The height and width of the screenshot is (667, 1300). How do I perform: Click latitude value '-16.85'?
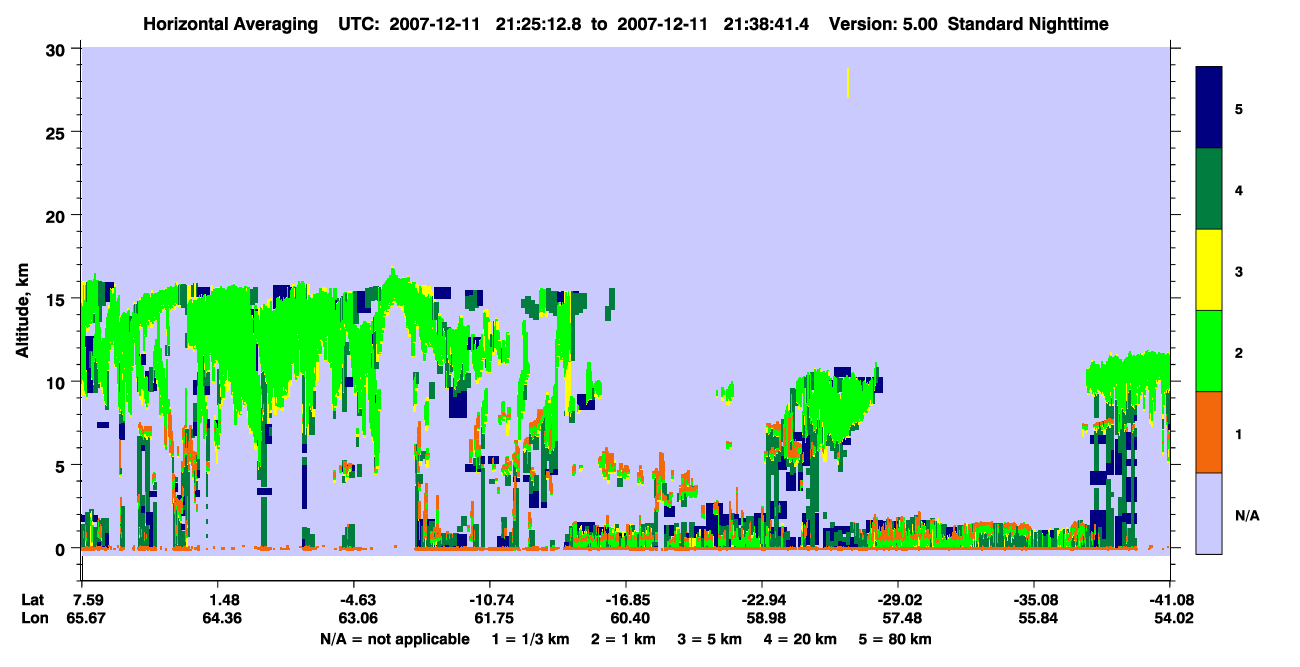pos(625,600)
